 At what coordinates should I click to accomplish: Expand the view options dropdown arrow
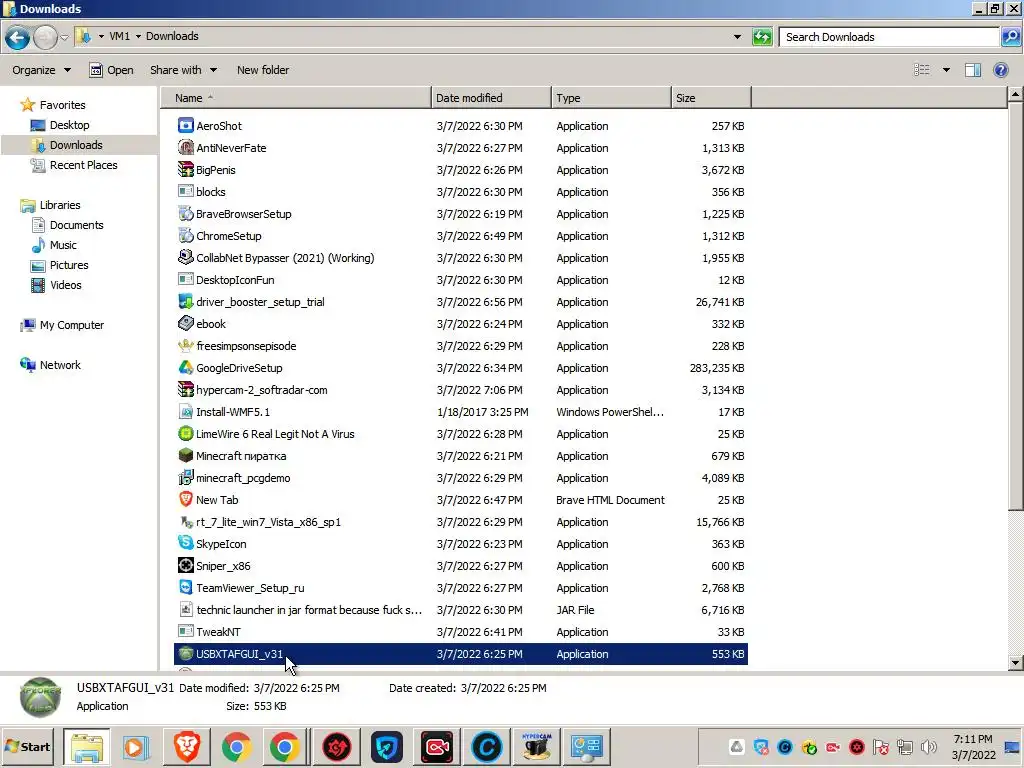pyautogui.click(x=946, y=70)
